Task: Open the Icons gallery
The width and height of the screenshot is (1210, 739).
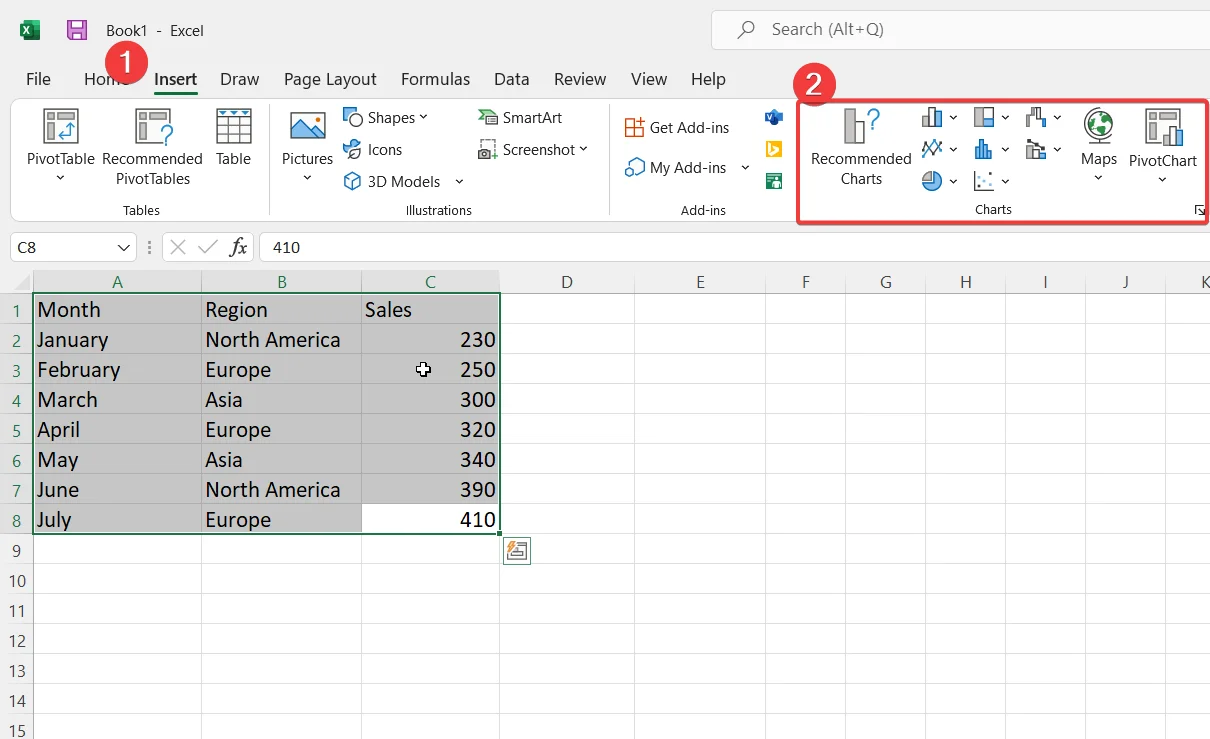Action: point(372,149)
